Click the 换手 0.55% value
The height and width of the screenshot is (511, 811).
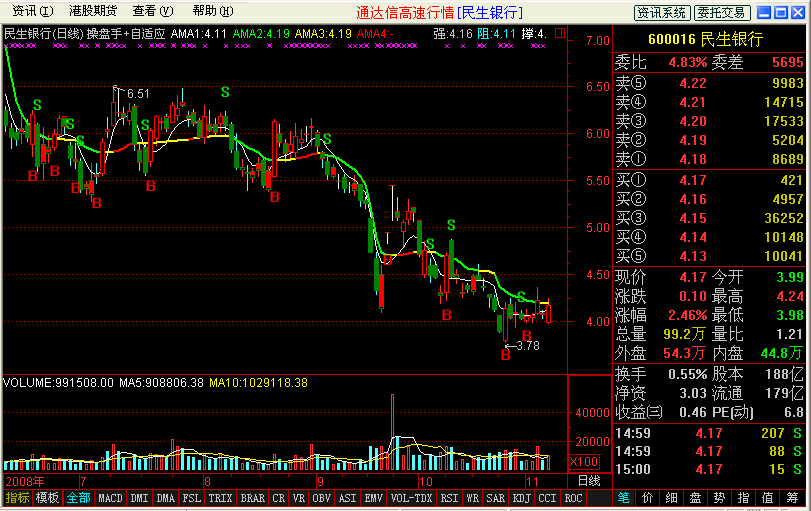pos(687,374)
